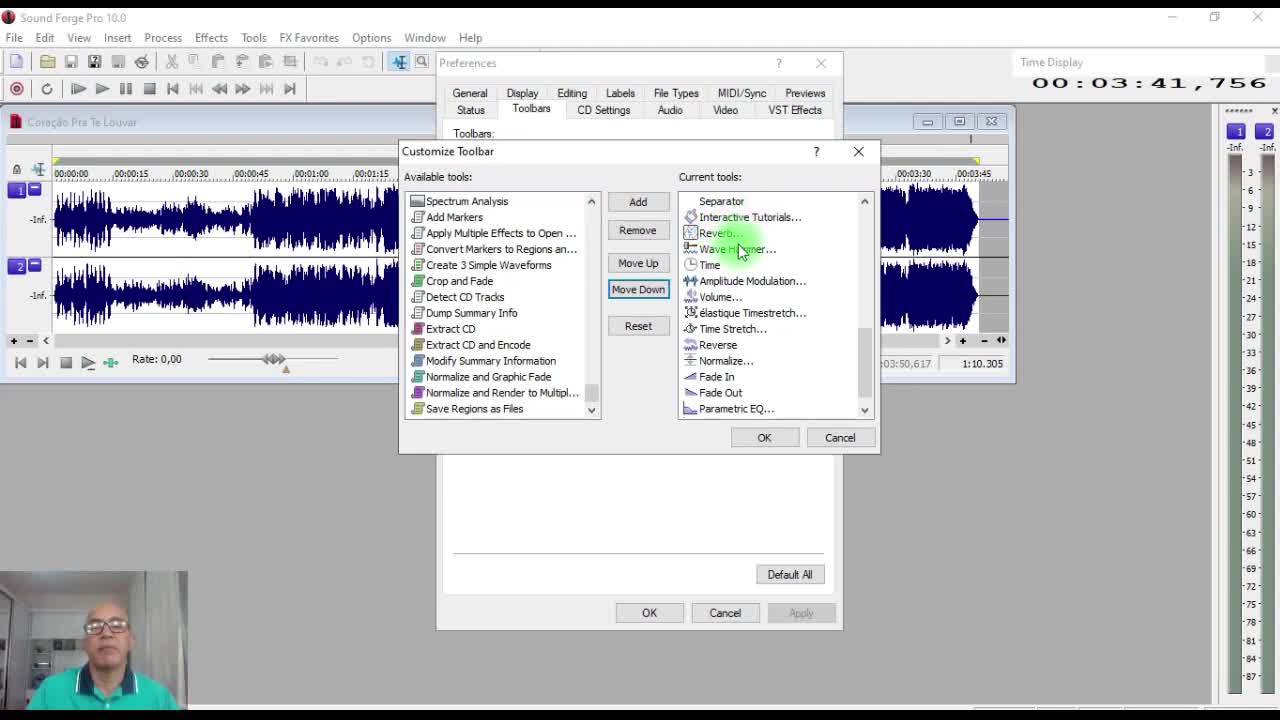The height and width of the screenshot is (720, 1280).
Task: Click the red Record button
Action: coord(17,89)
